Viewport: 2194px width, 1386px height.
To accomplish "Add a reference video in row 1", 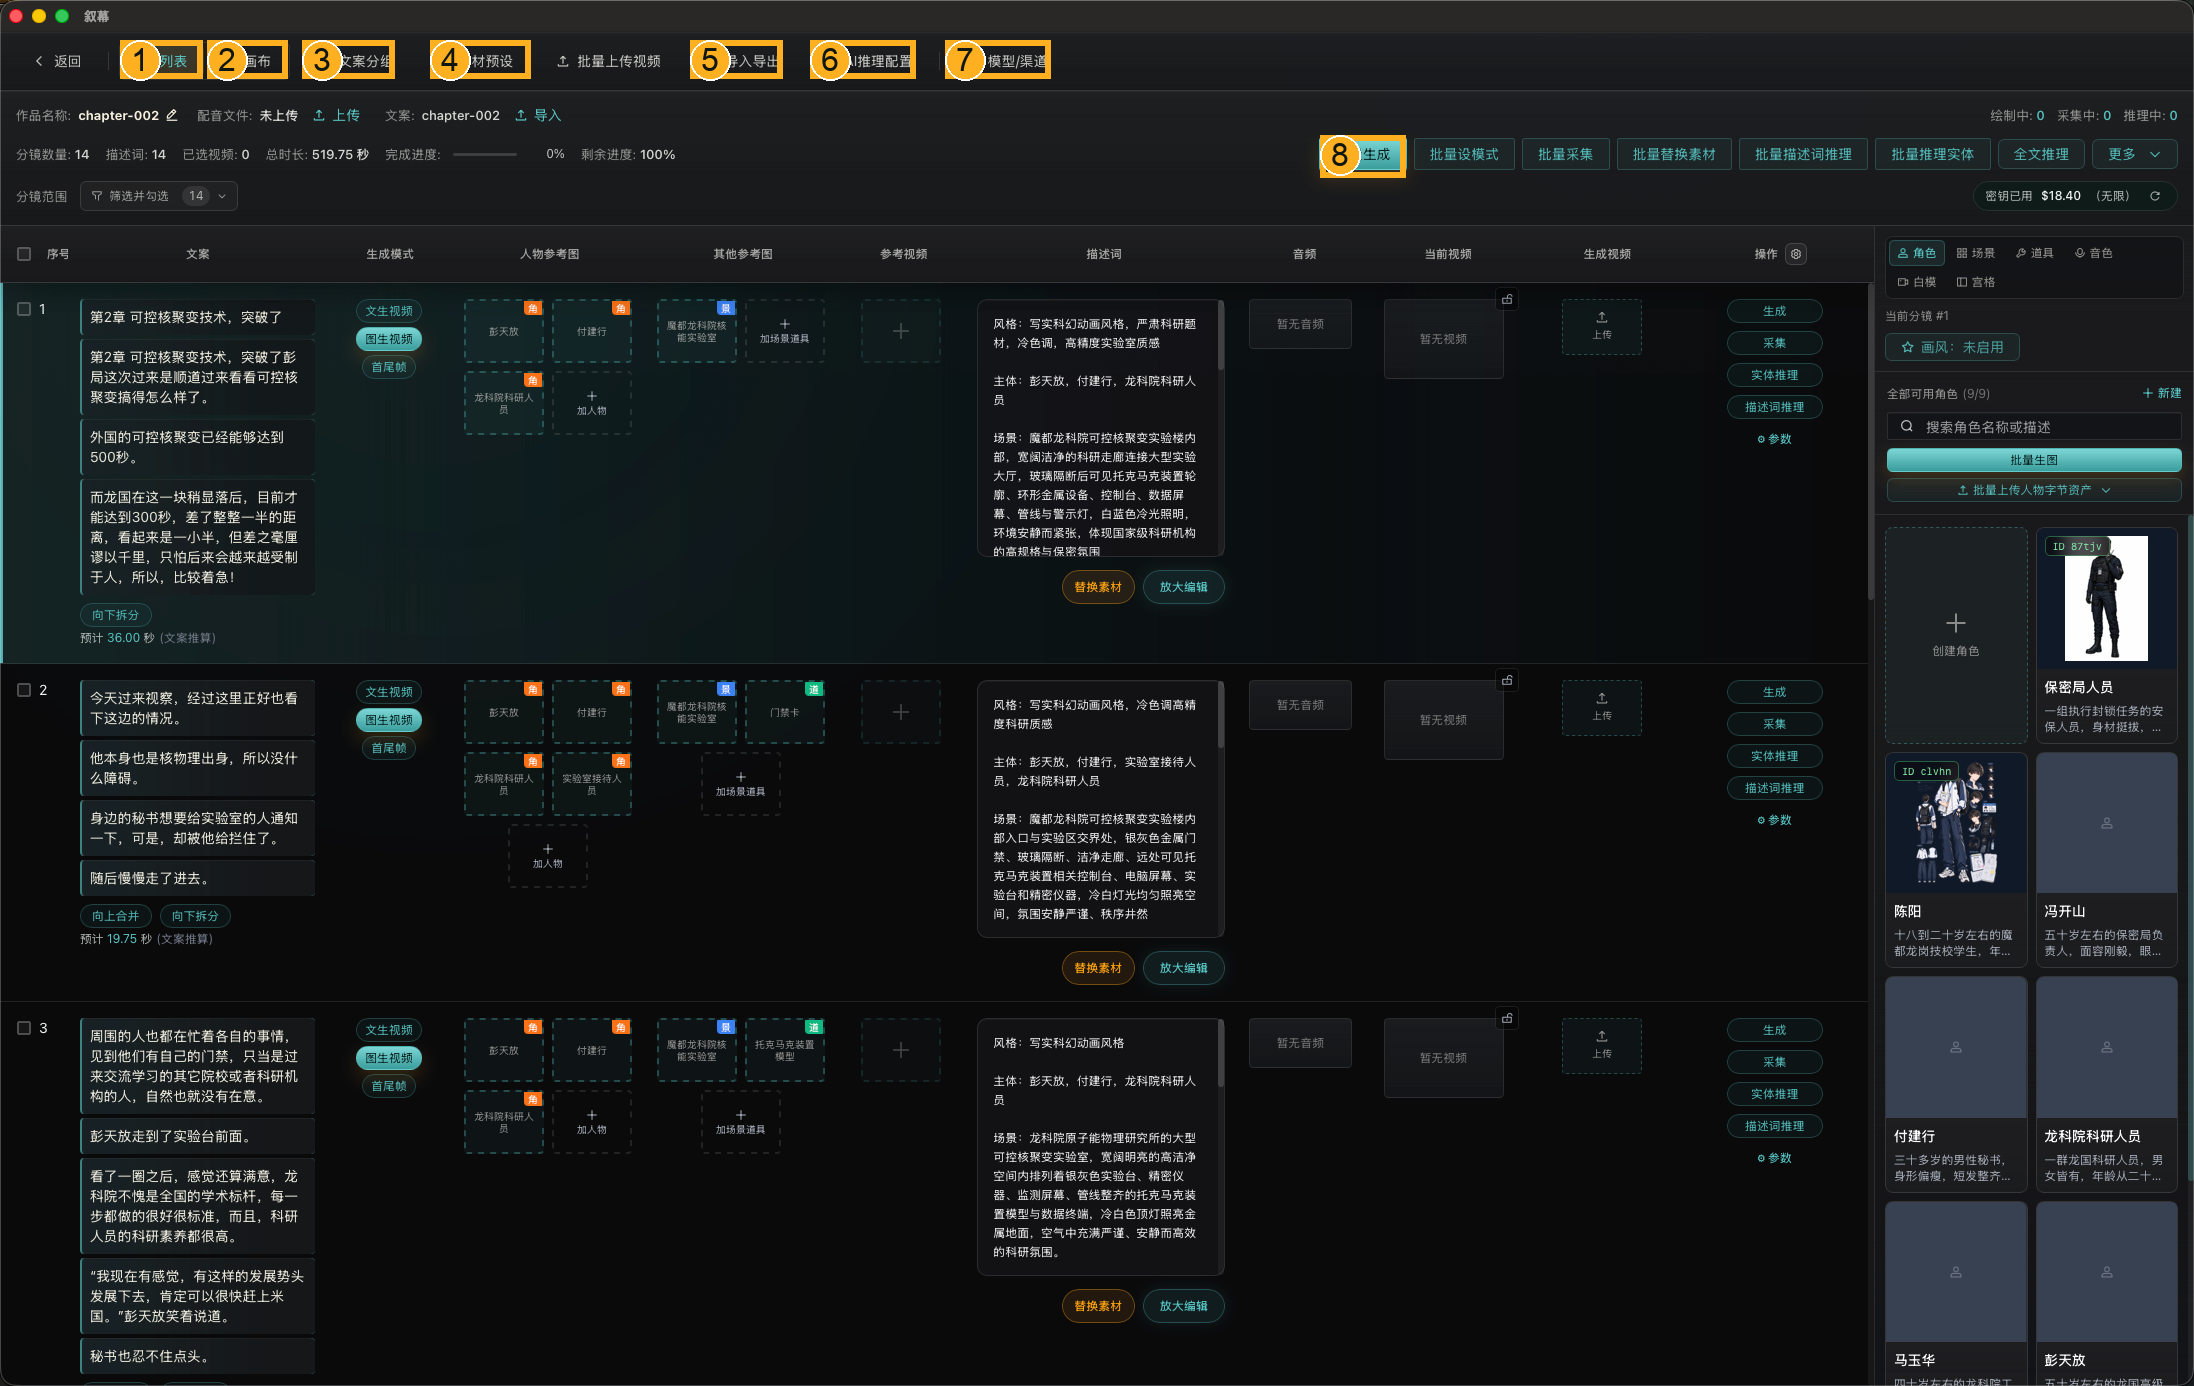I will pyautogui.click(x=900, y=331).
